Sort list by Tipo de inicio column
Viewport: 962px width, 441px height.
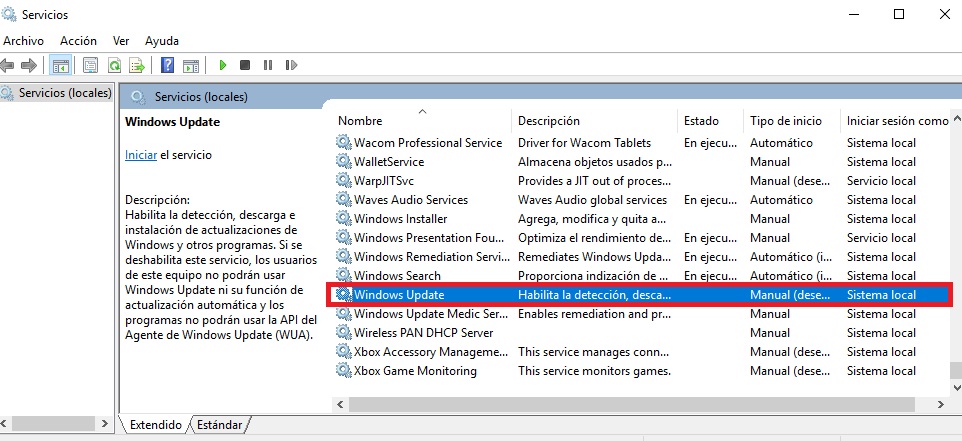[787, 121]
